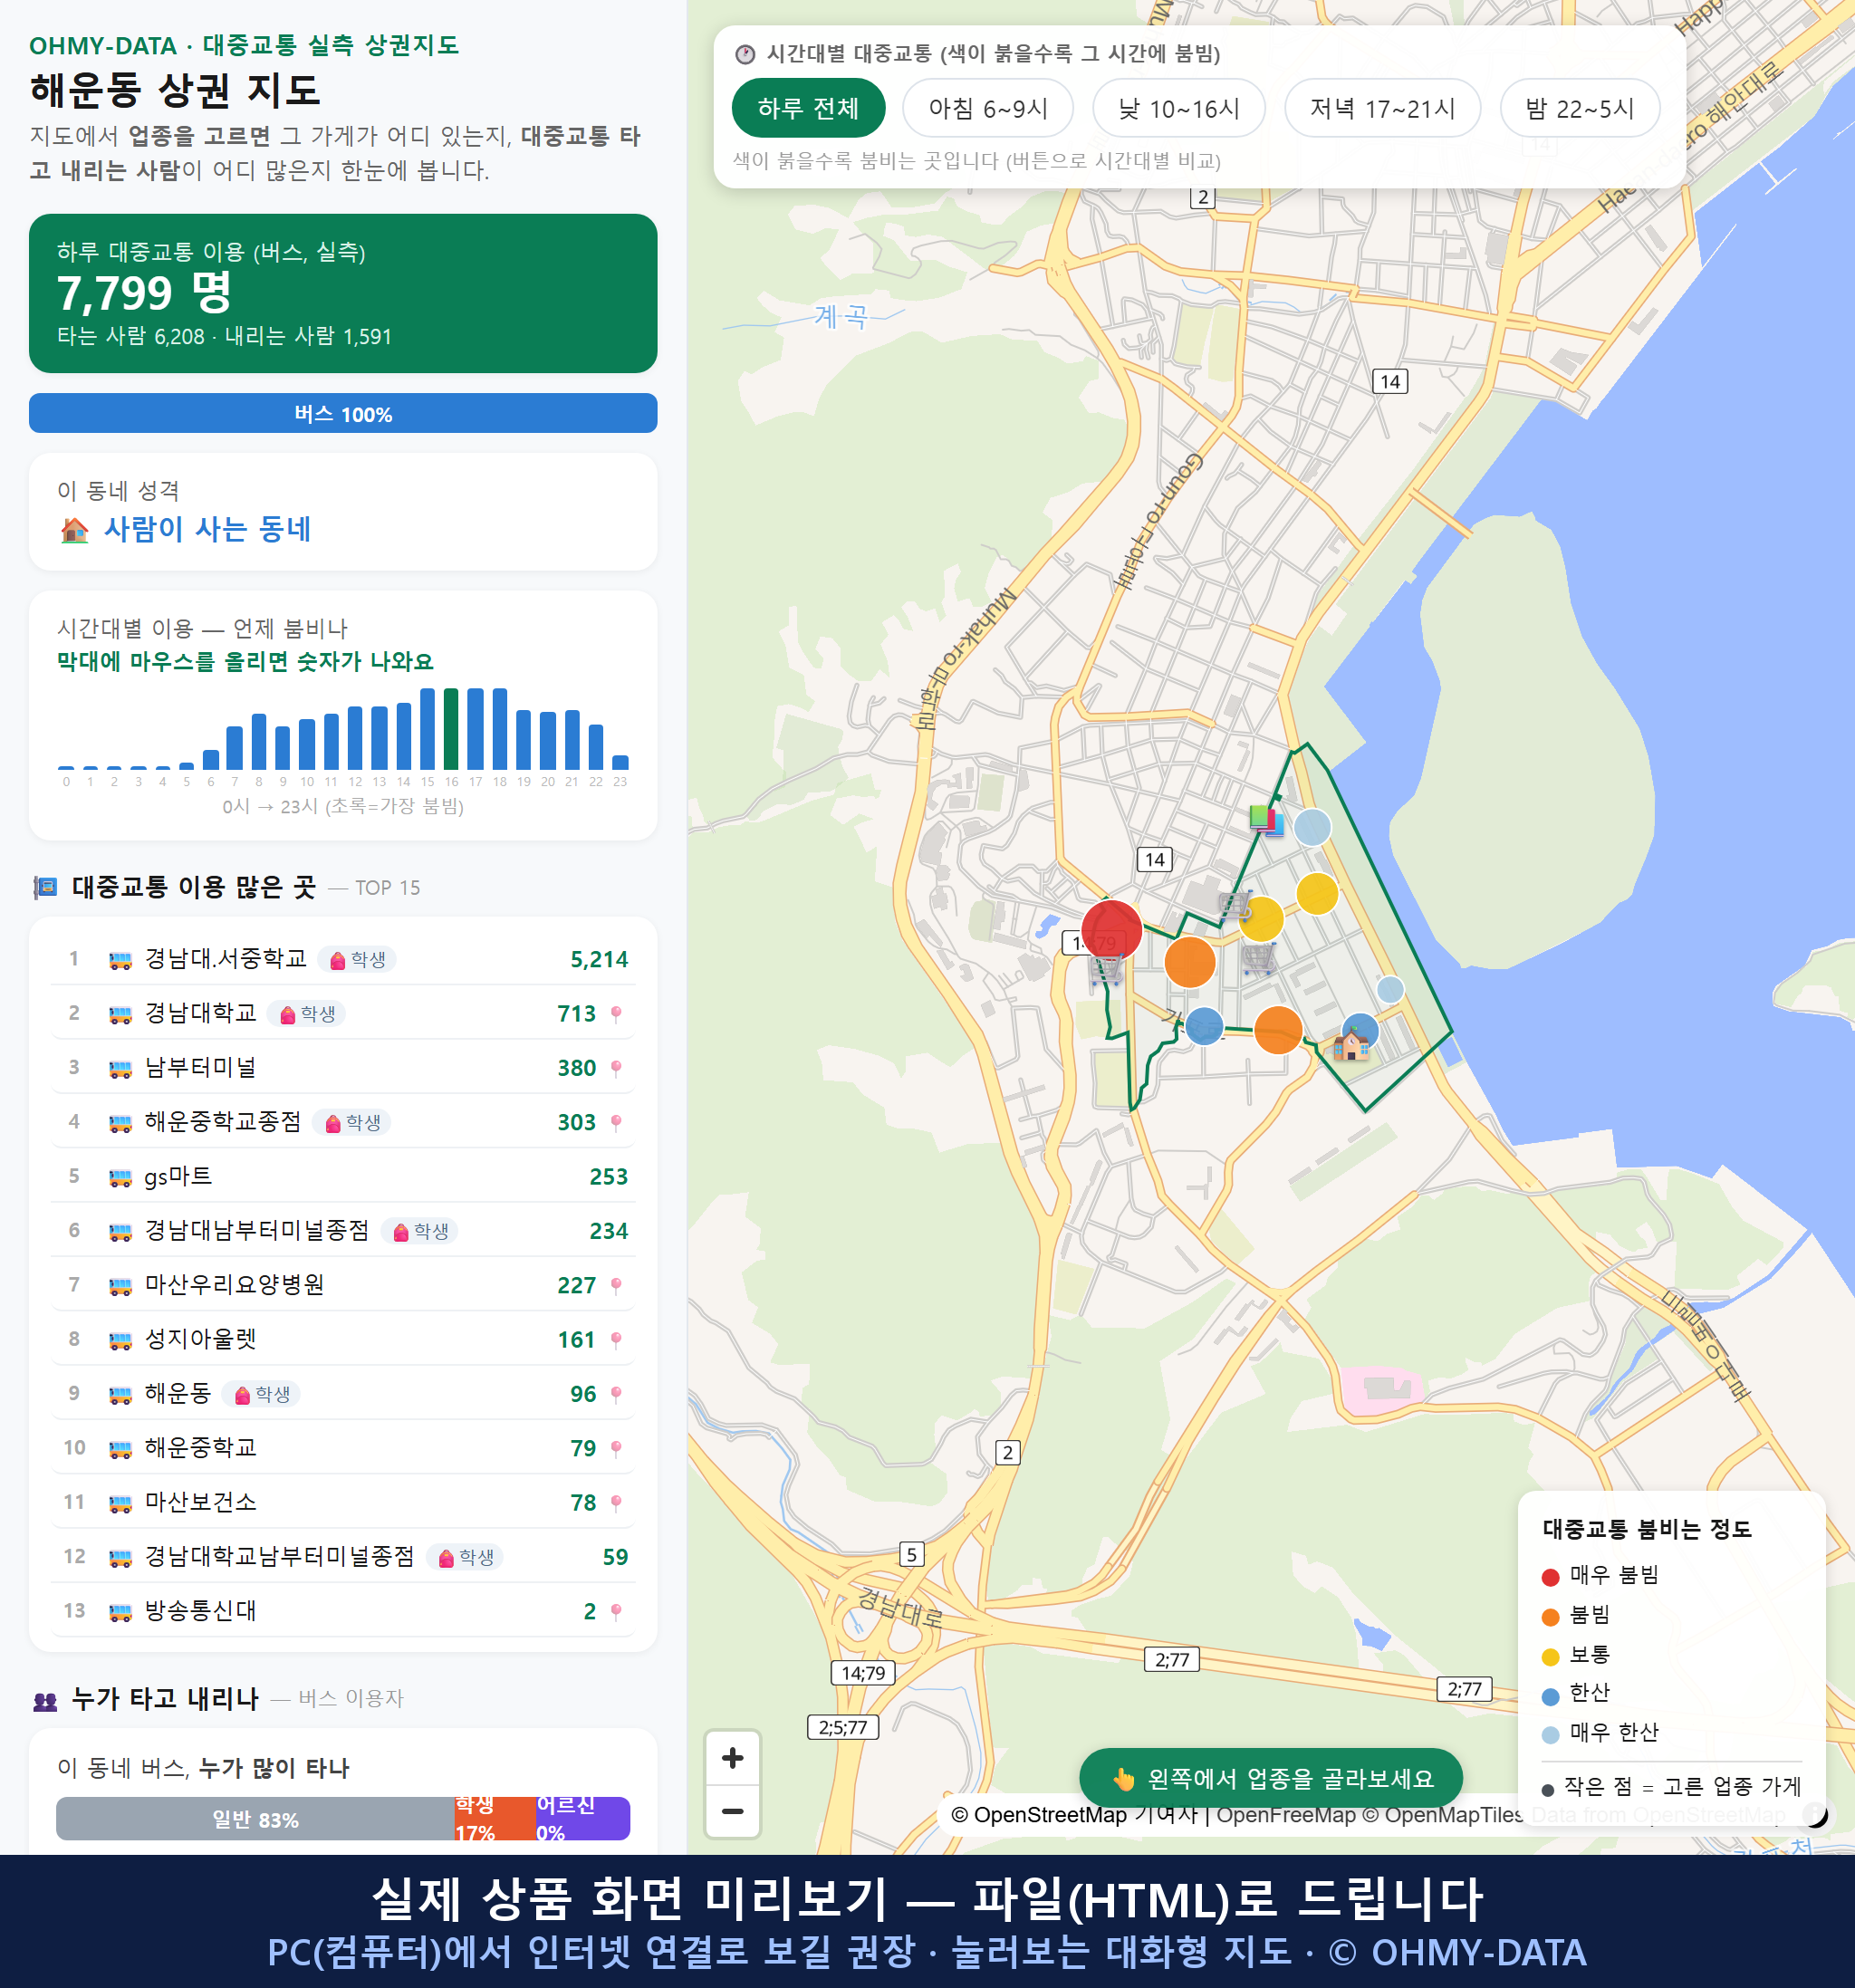Click the 학생 17% orange segment
Viewport: 1855px width, 1988px height.
click(x=494, y=1819)
